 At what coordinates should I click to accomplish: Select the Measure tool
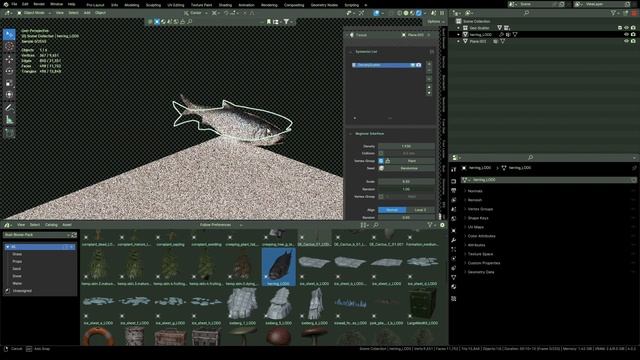[9, 120]
